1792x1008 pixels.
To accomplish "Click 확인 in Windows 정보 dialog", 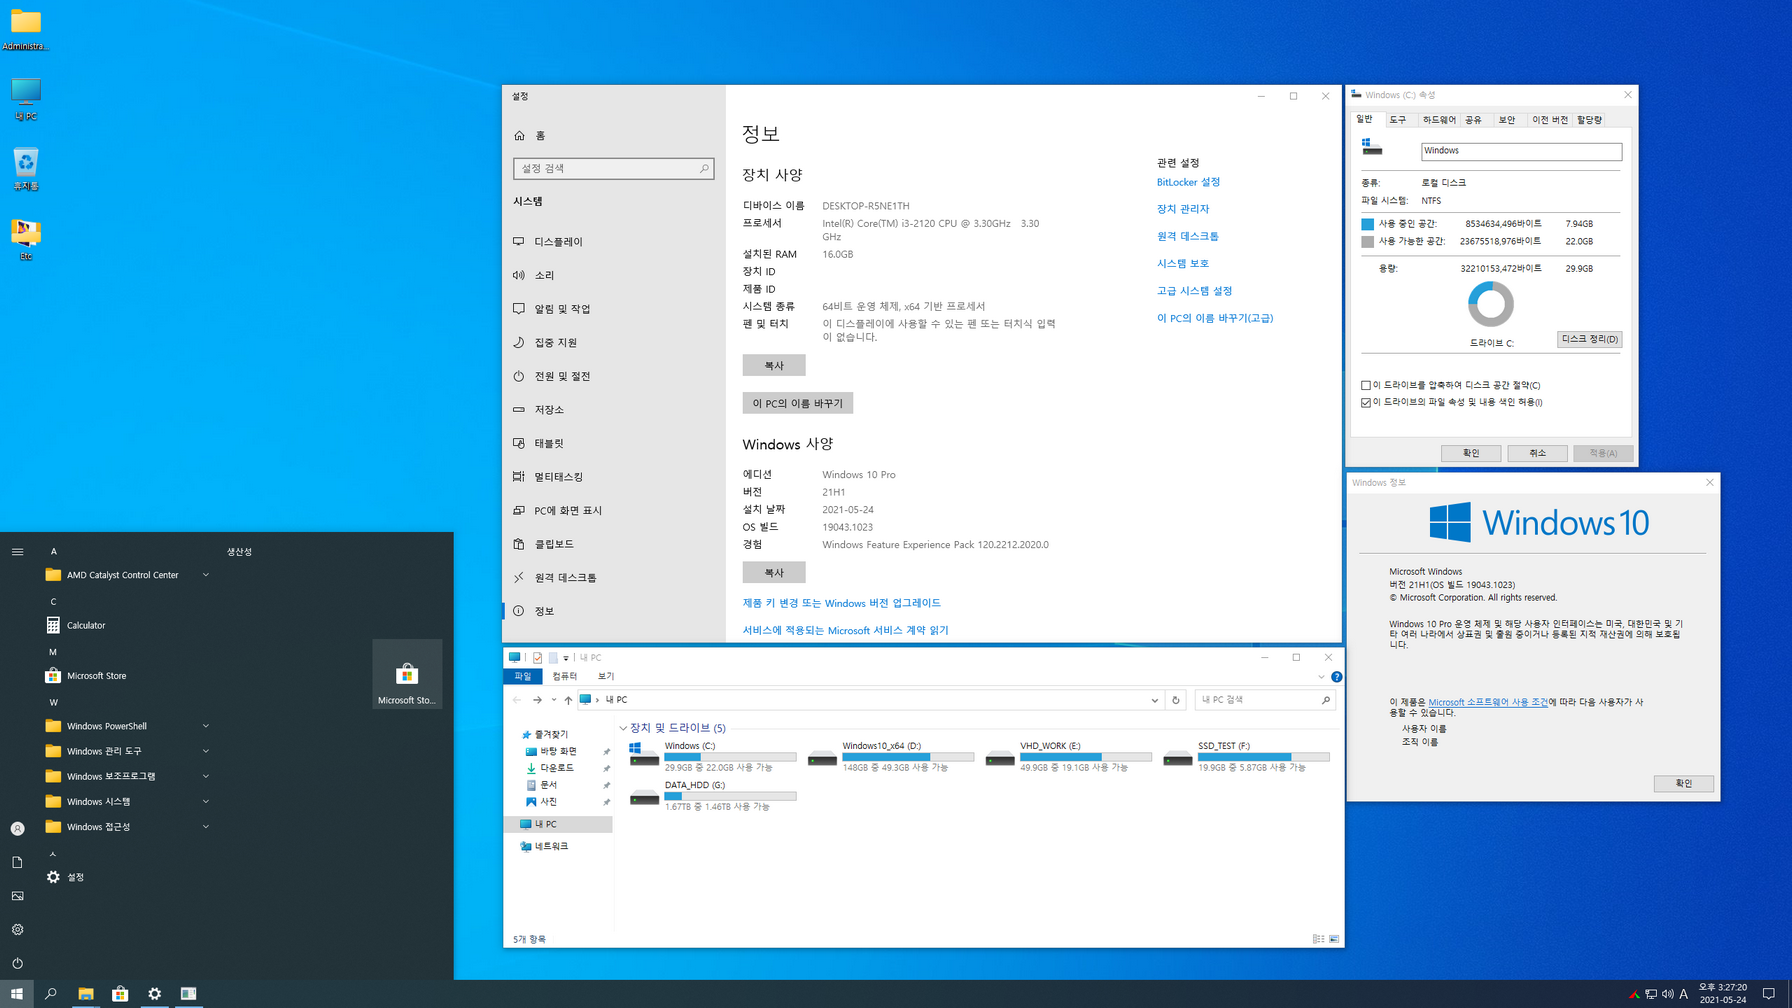I will point(1684,783).
